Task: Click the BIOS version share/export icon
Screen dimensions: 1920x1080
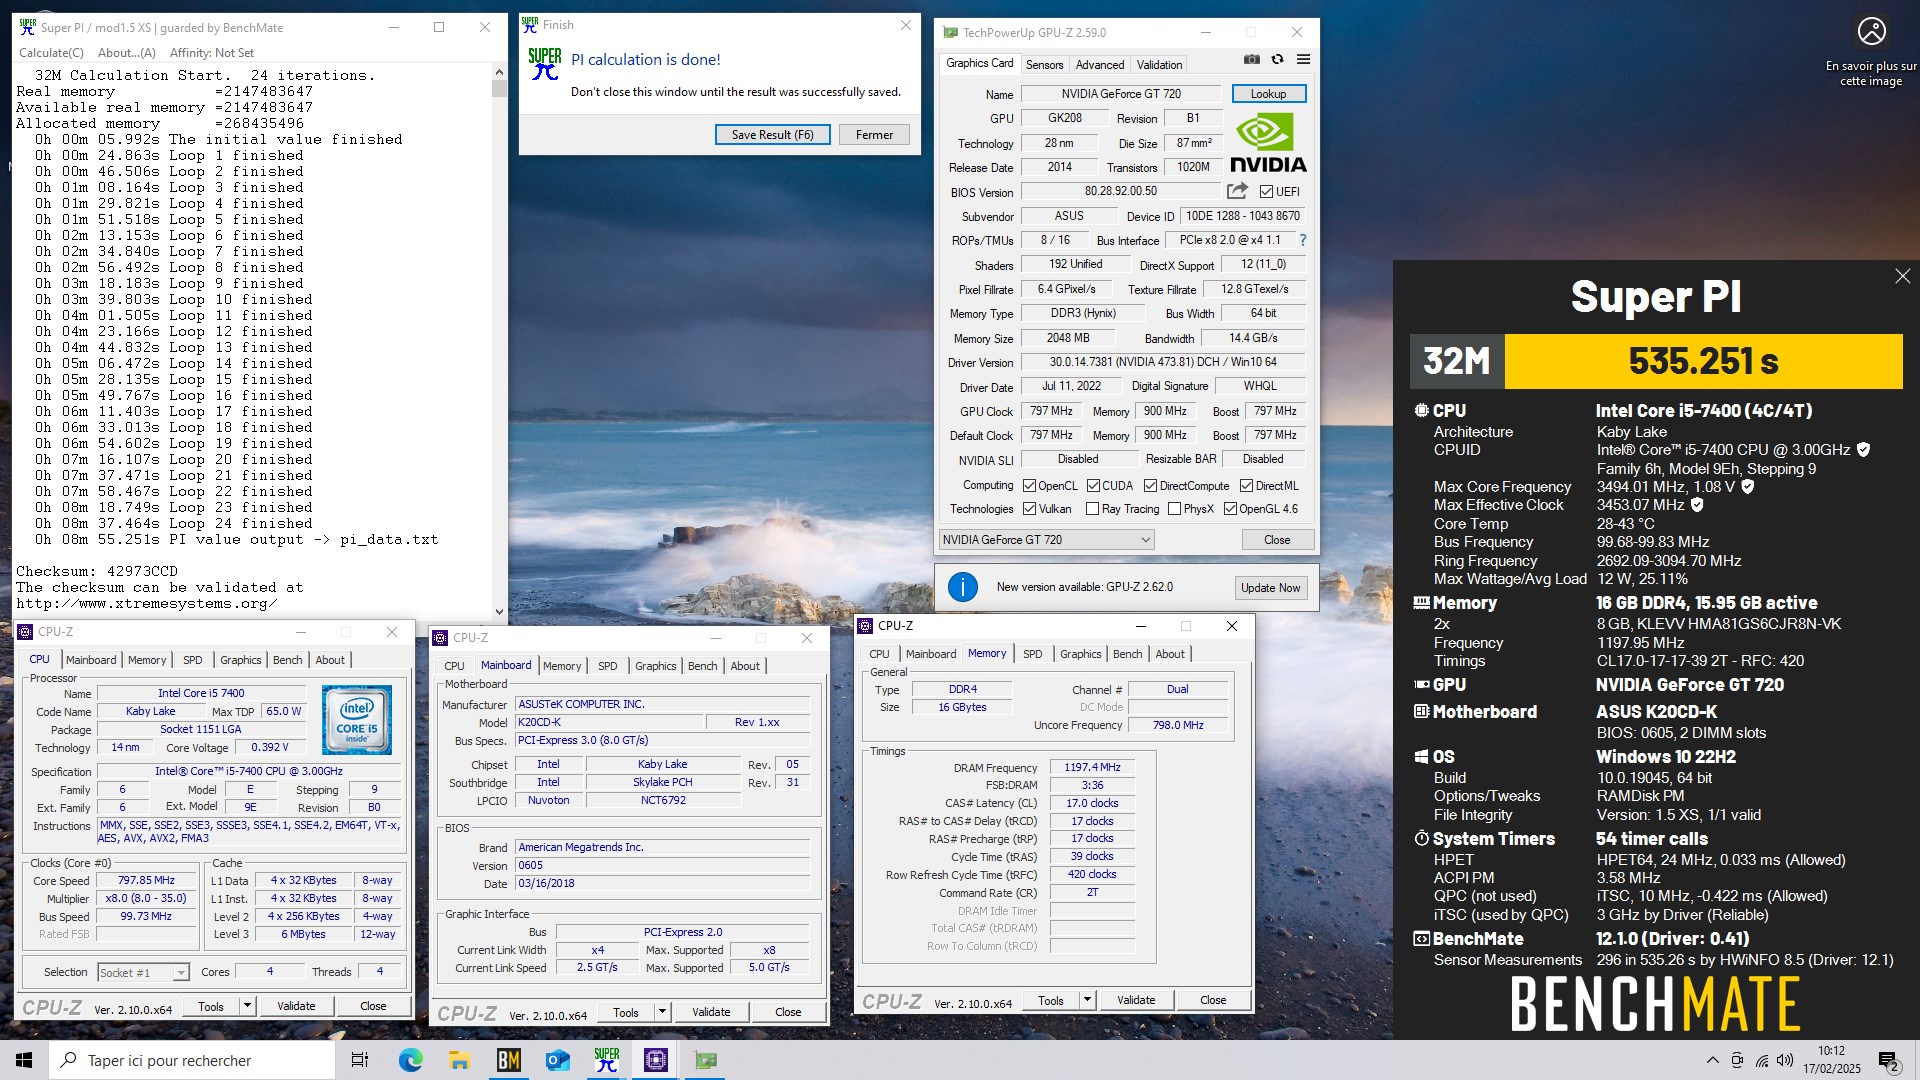Action: (1237, 191)
